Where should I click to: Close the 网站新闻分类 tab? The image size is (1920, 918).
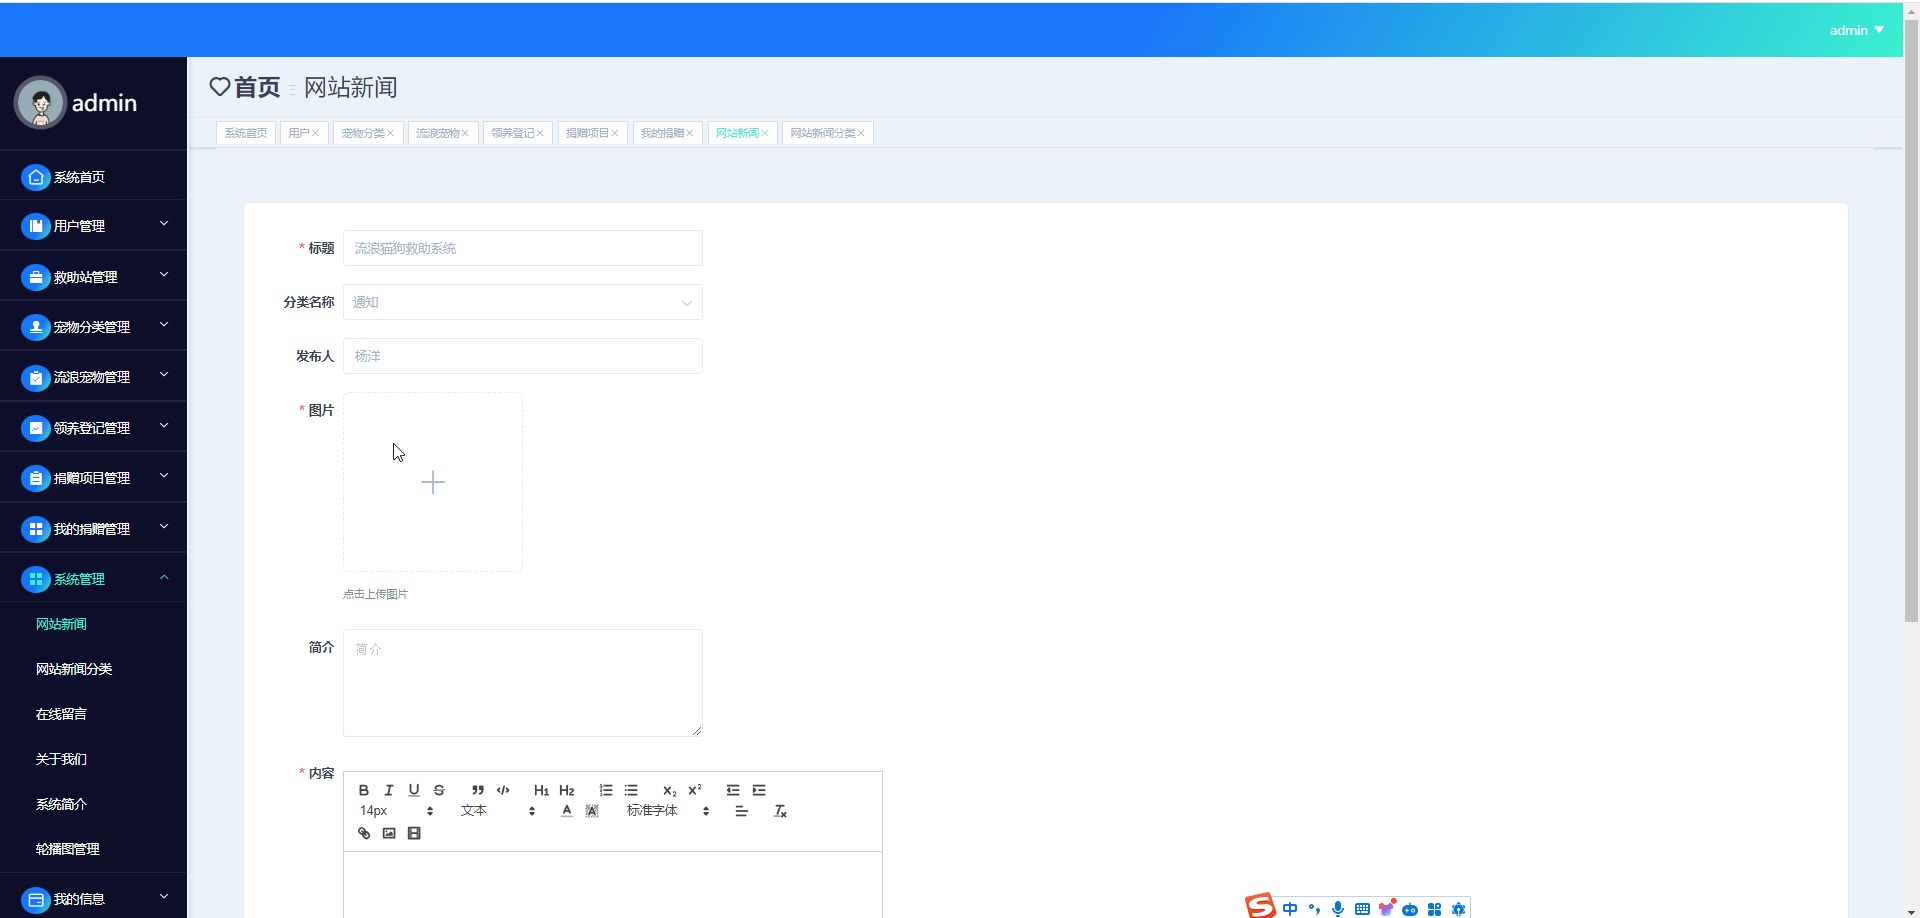(861, 133)
